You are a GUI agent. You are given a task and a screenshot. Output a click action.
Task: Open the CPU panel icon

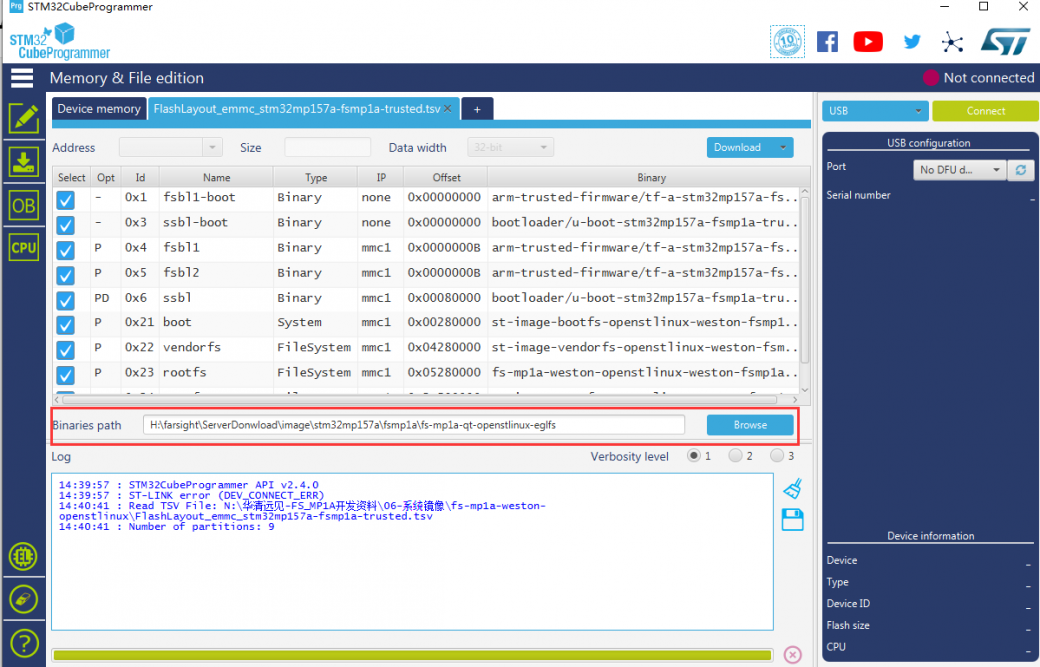coord(23,247)
